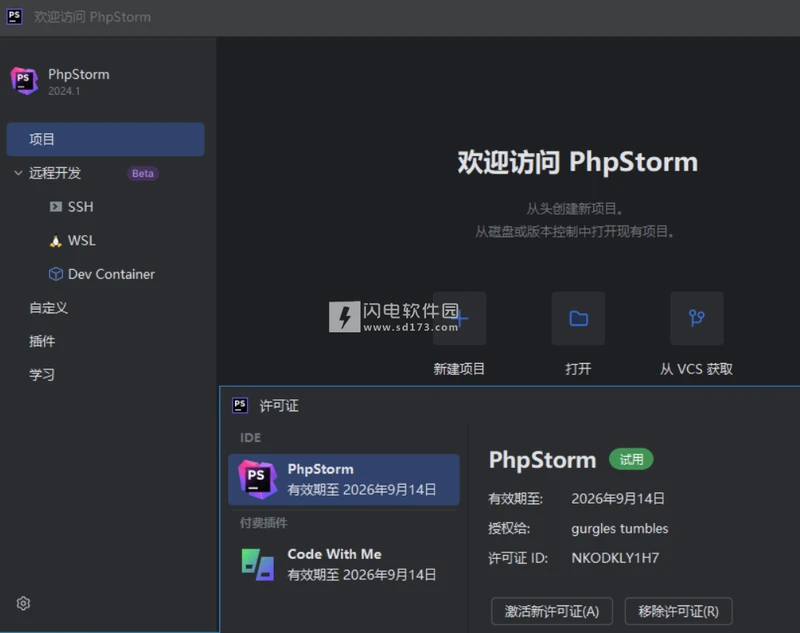This screenshot has width=800, height=633.
Task: Click the 打开 folder icon
Action: (x=579, y=318)
